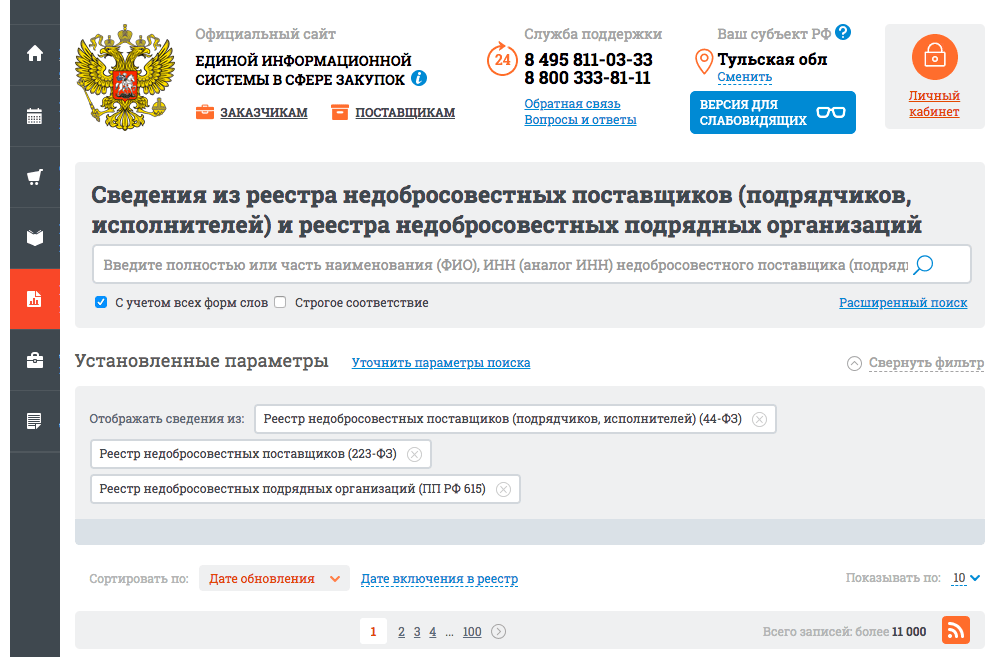Remove the 44-ФЗ registry filter tag

point(759,419)
